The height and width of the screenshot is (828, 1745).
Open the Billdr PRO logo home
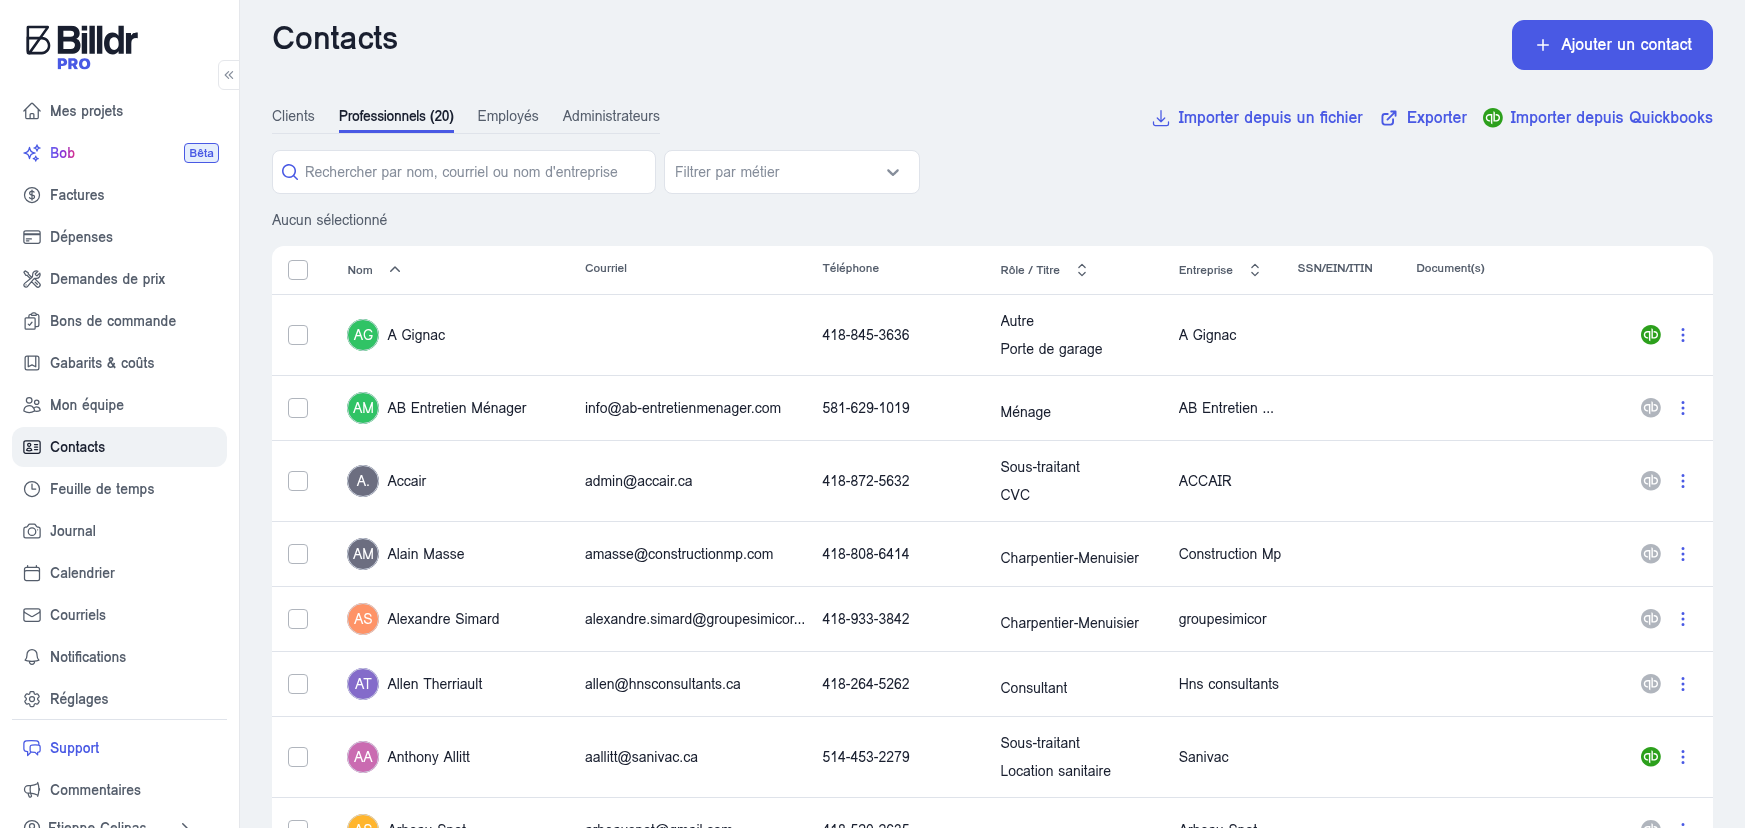(82, 47)
